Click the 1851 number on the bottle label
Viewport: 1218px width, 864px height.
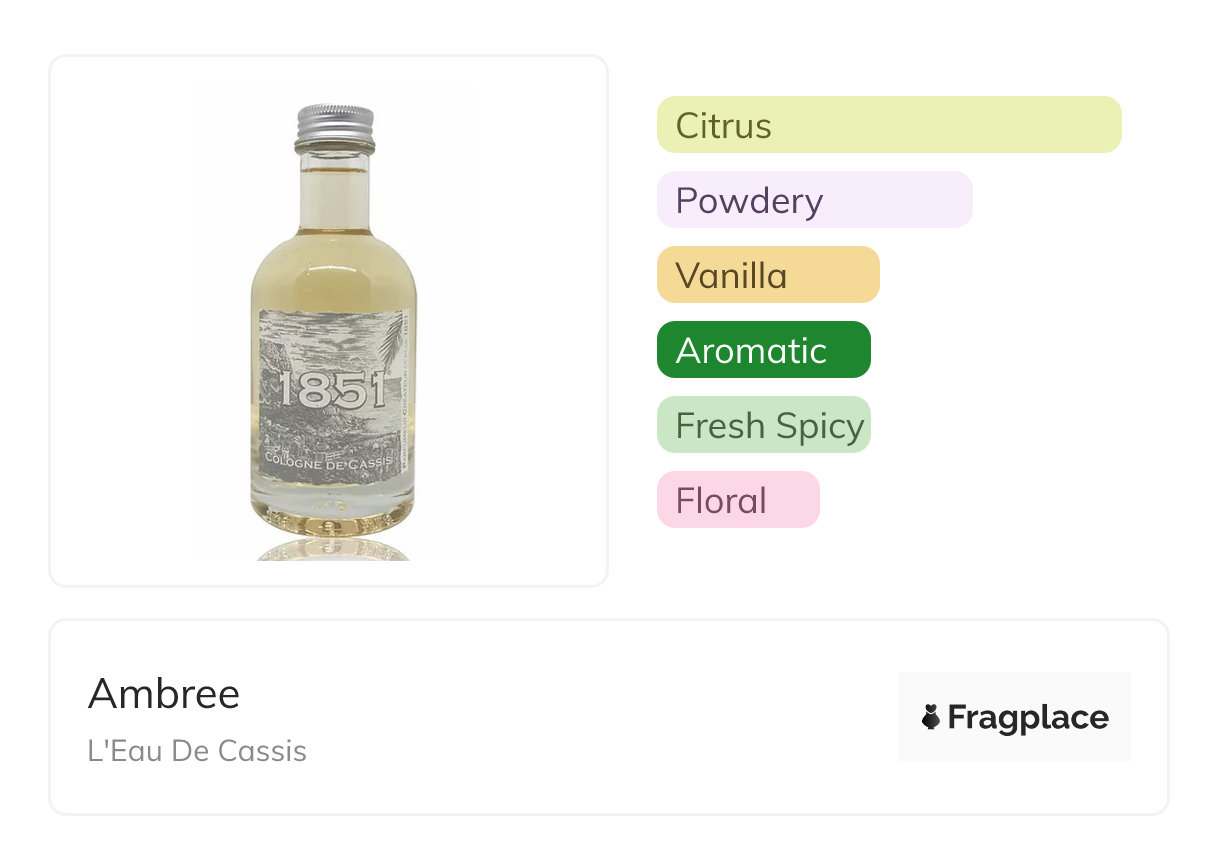pyautogui.click(x=332, y=390)
